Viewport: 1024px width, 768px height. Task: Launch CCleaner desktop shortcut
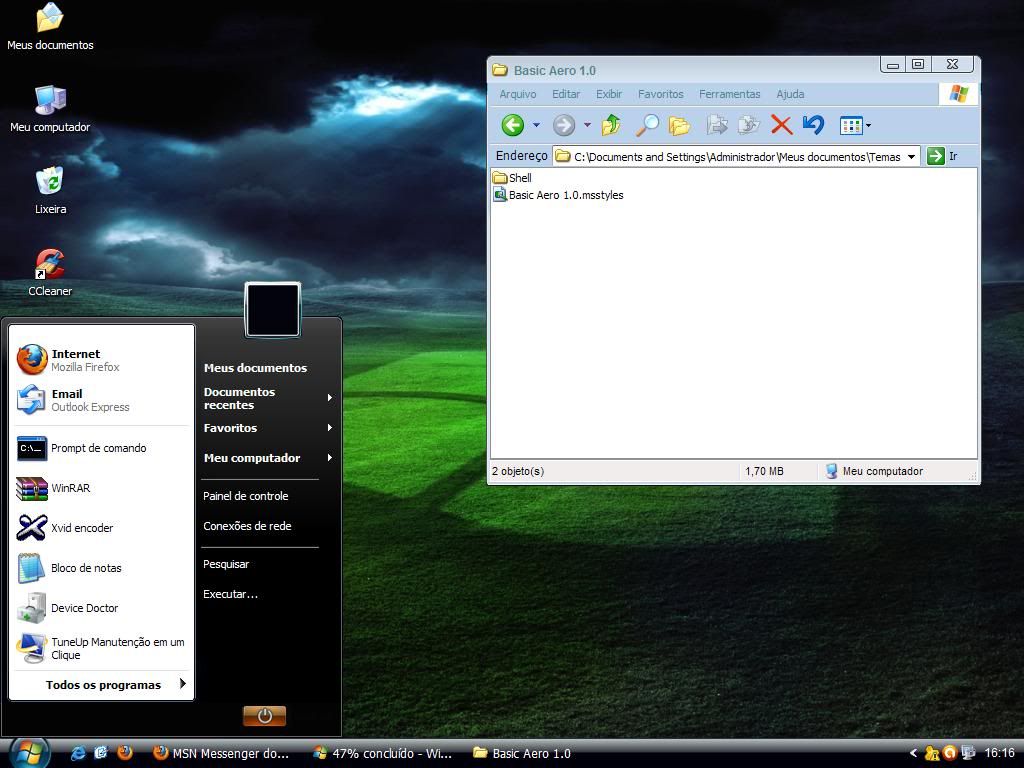click(x=49, y=270)
